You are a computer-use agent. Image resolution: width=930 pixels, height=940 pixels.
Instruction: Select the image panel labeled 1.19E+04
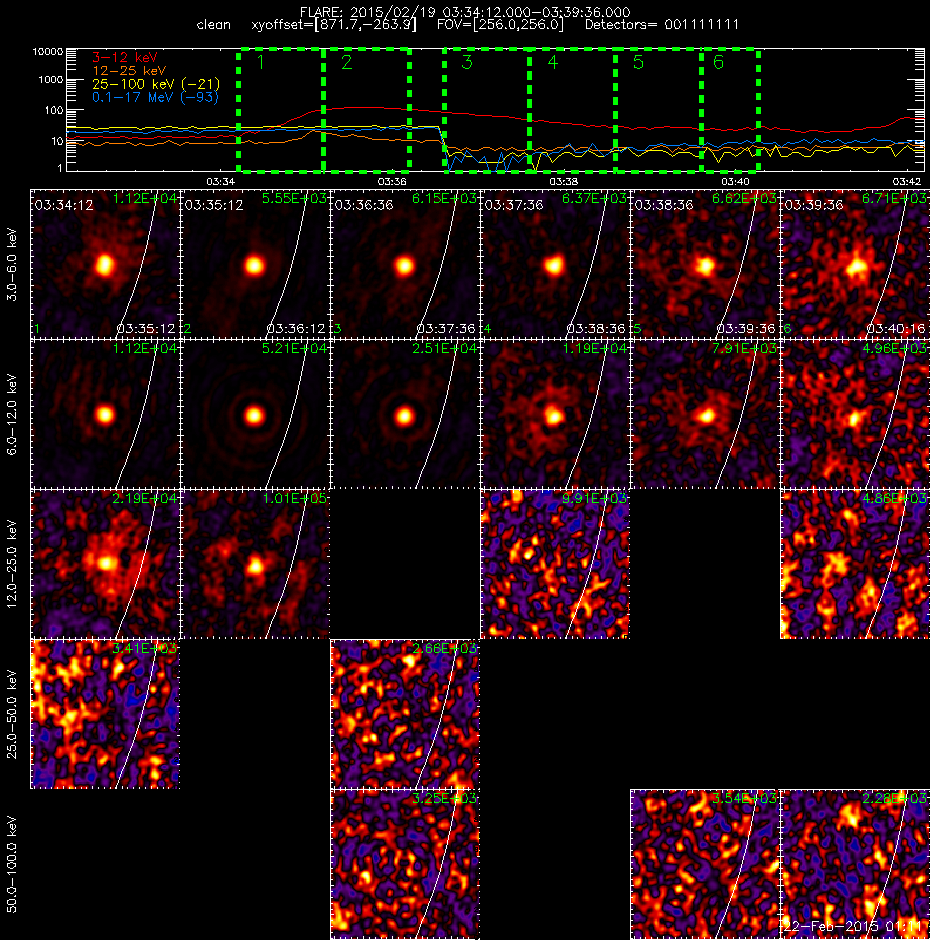pyautogui.click(x=555, y=414)
